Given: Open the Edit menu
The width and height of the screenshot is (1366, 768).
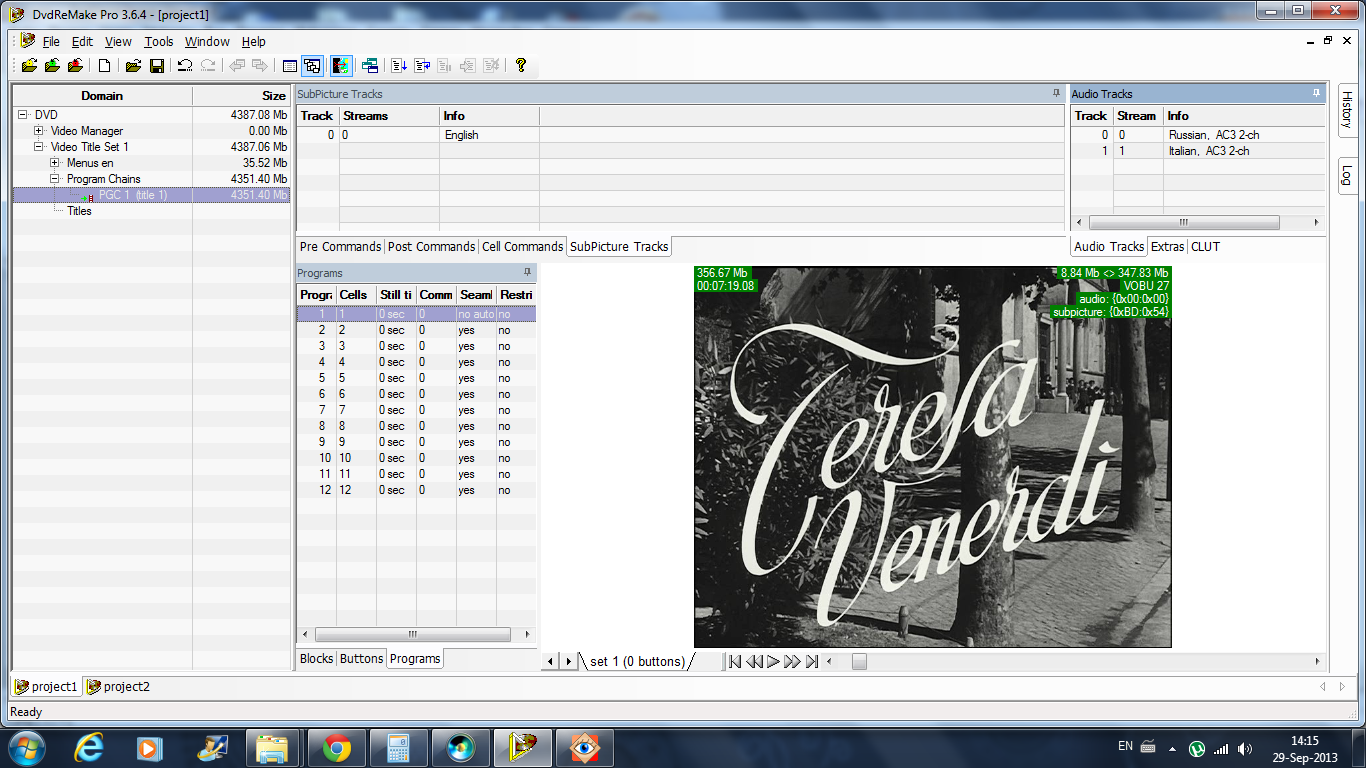Looking at the screenshot, I should 82,42.
